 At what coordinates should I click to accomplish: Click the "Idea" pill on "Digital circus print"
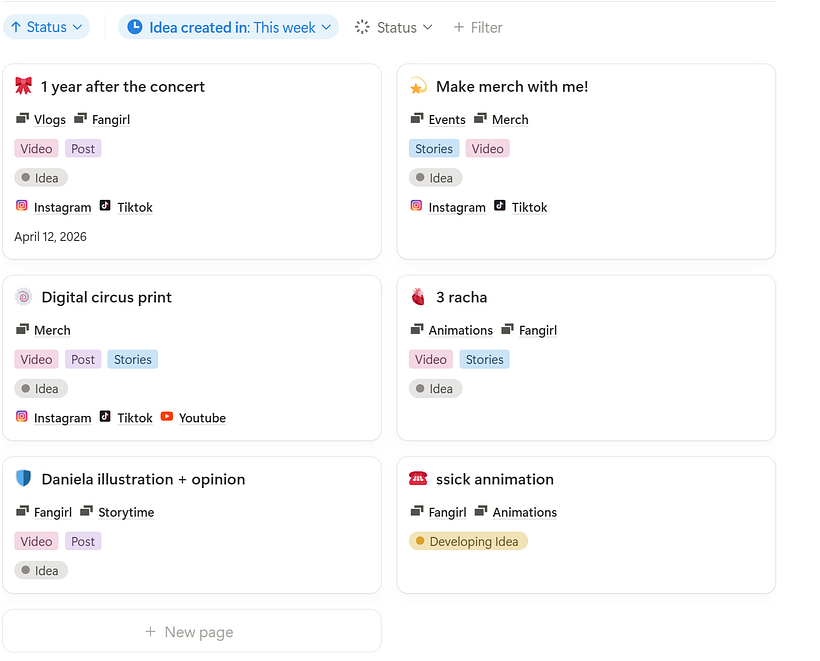[x=40, y=388]
